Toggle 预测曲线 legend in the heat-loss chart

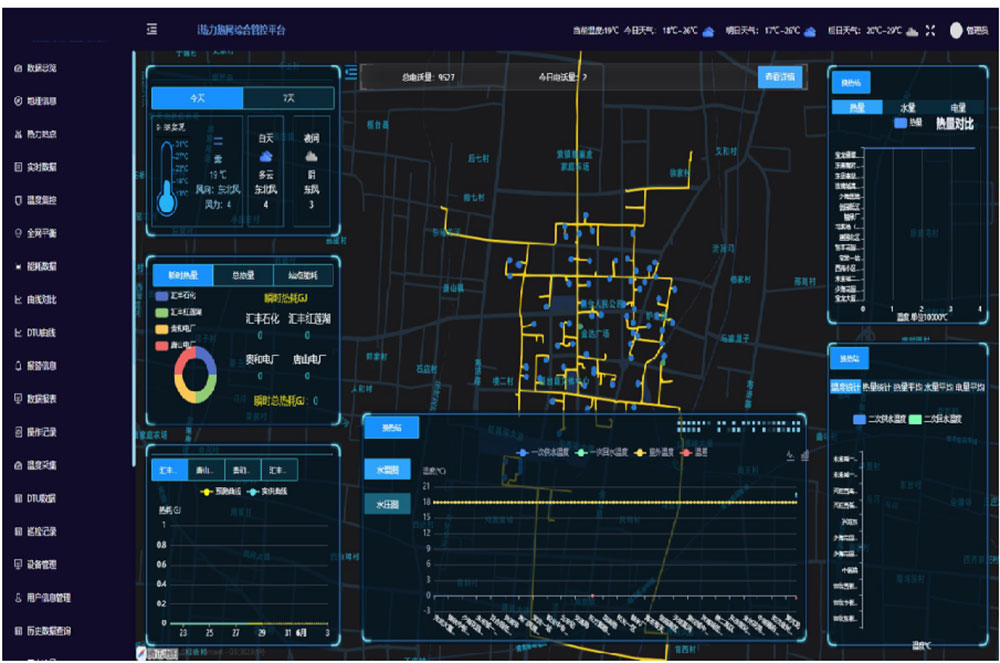point(221,492)
